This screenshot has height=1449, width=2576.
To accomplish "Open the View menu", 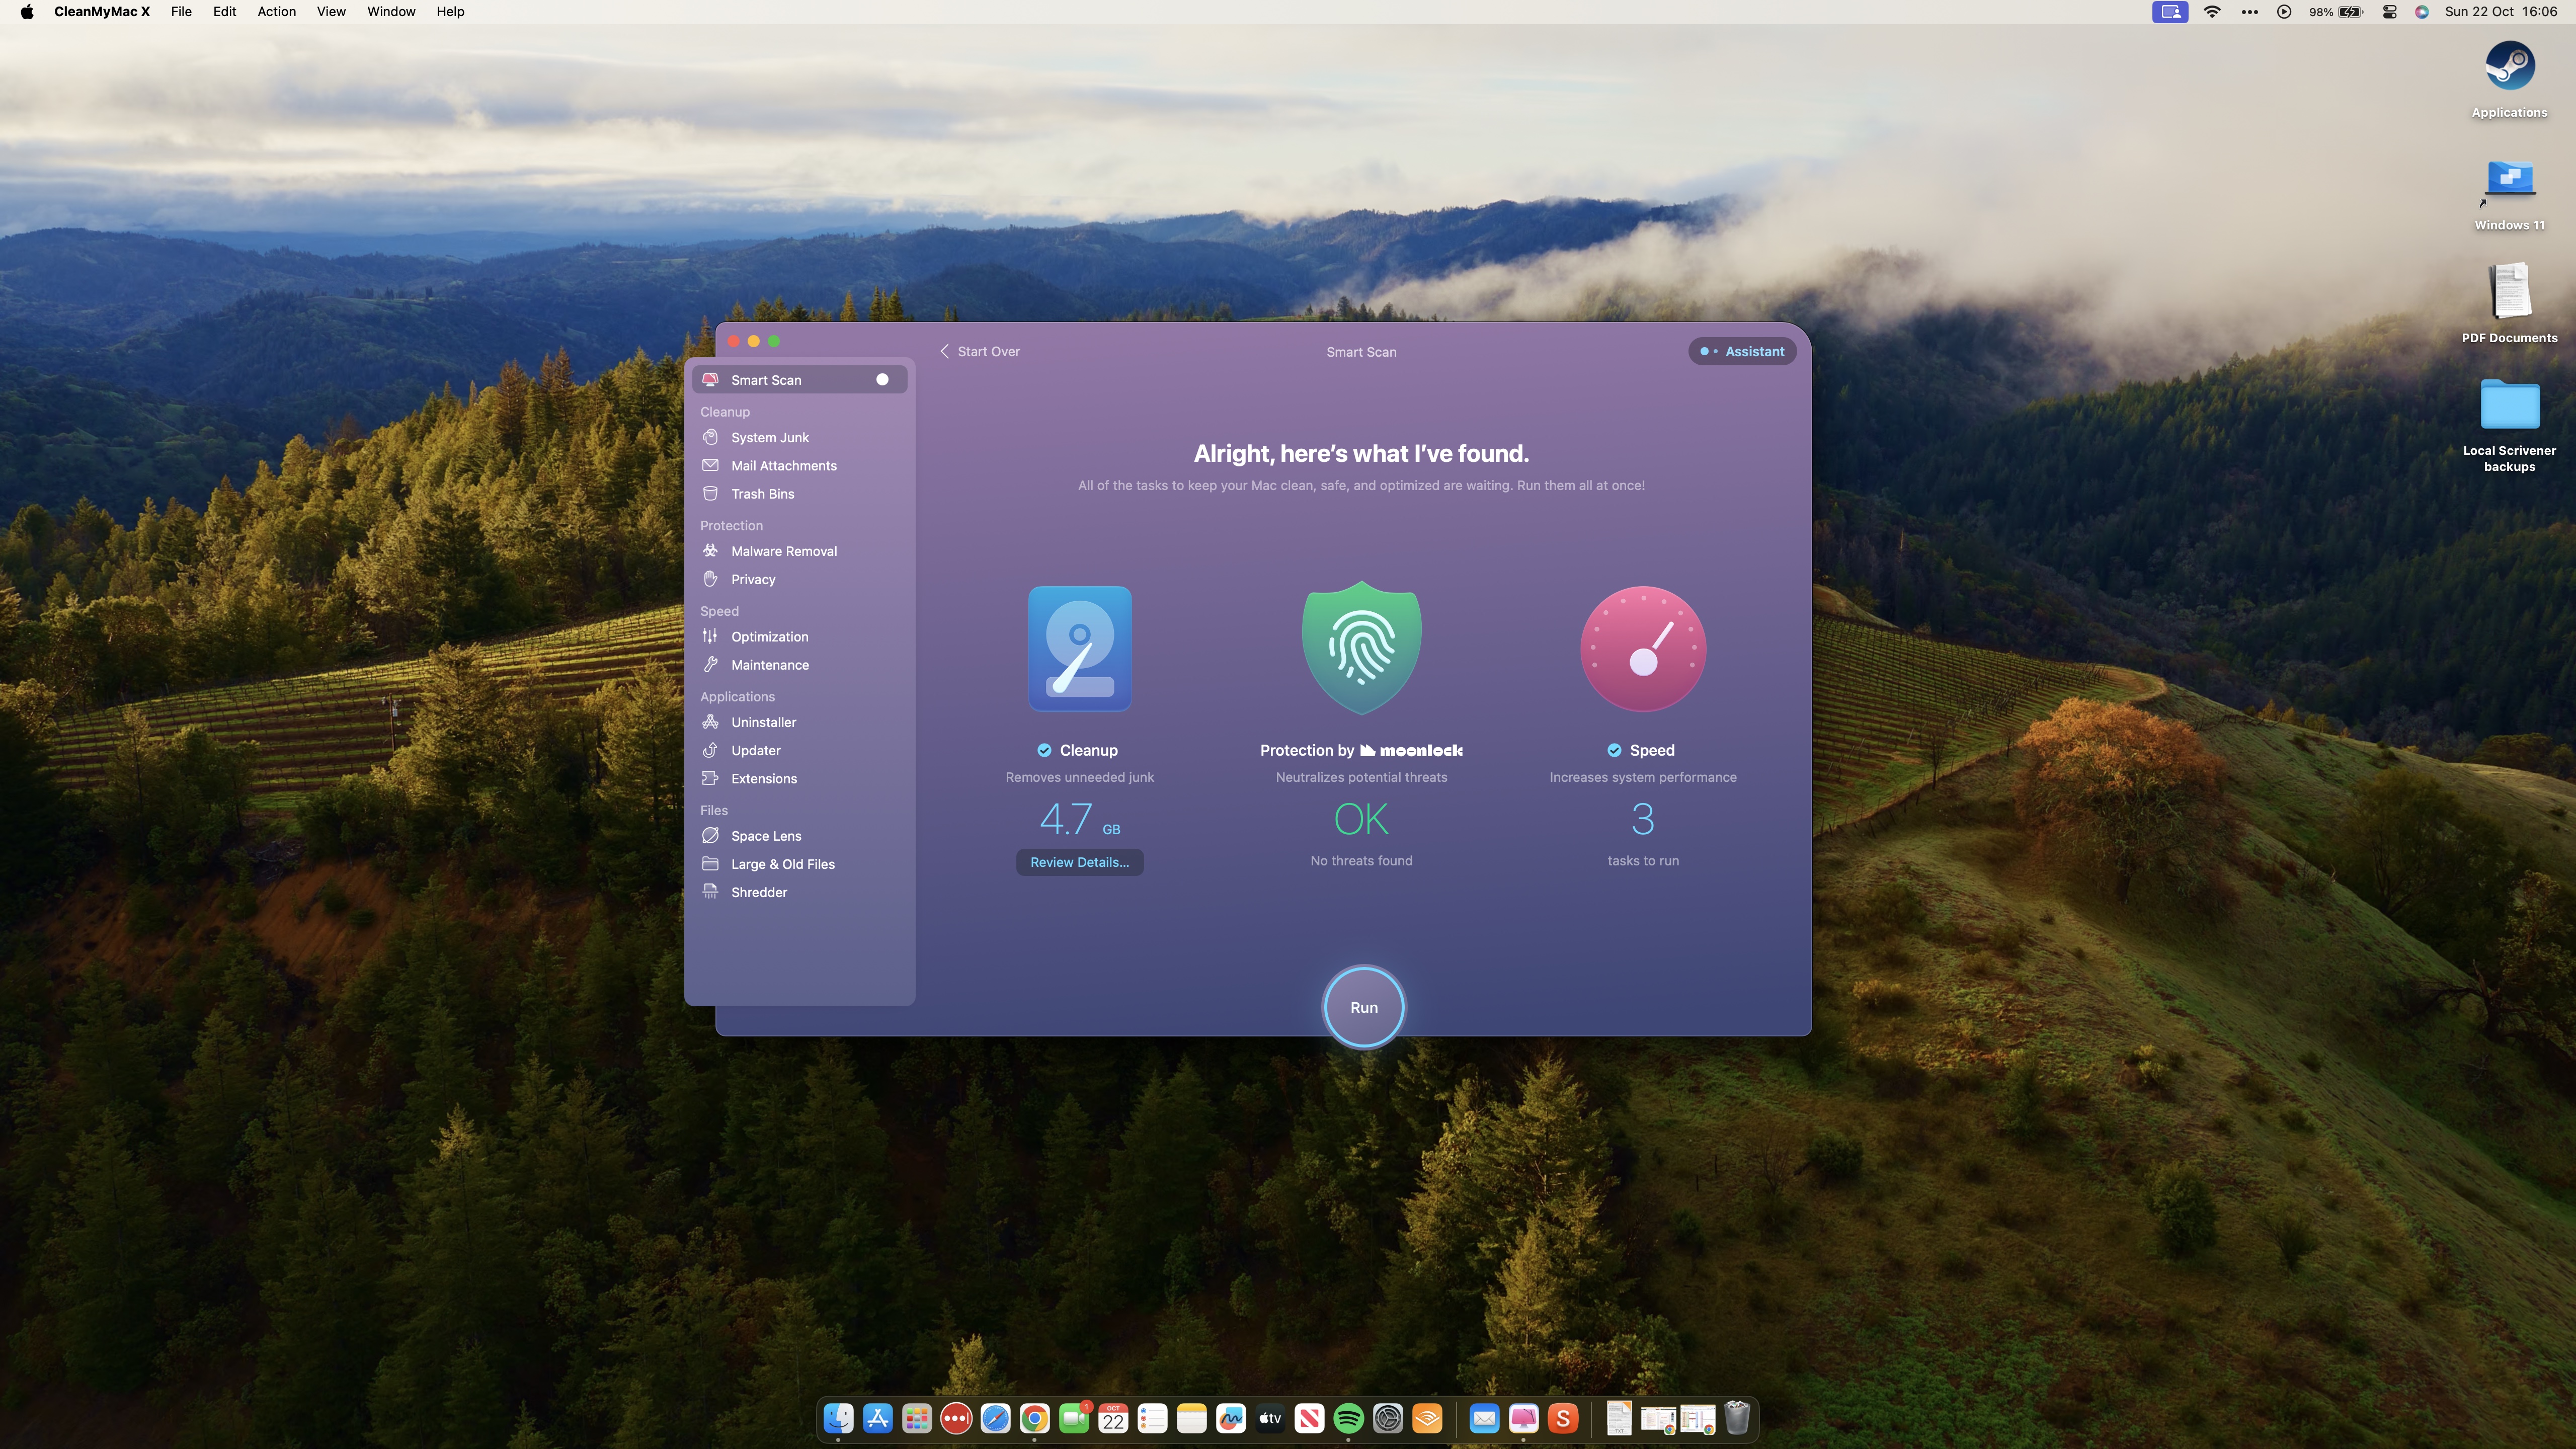I will point(331,12).
